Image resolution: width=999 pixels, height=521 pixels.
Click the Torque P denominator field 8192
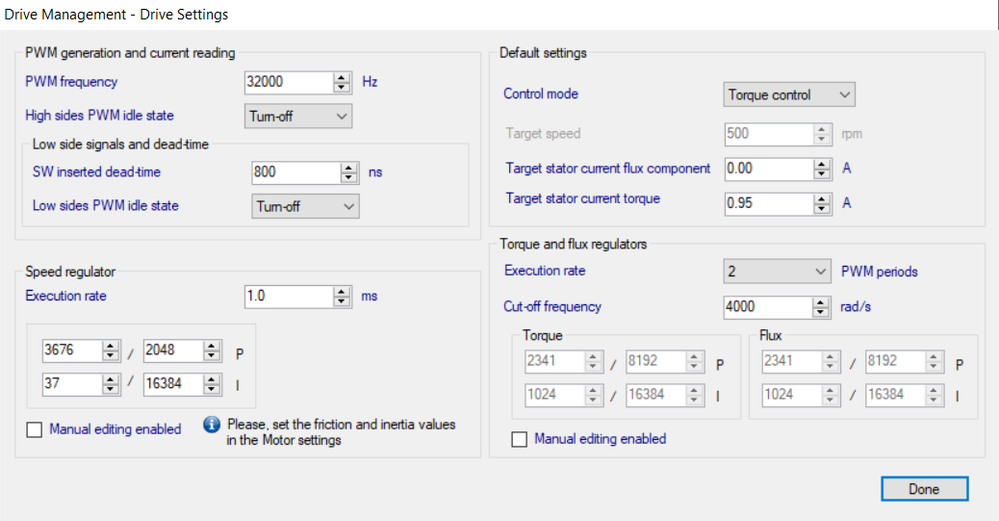656,362
